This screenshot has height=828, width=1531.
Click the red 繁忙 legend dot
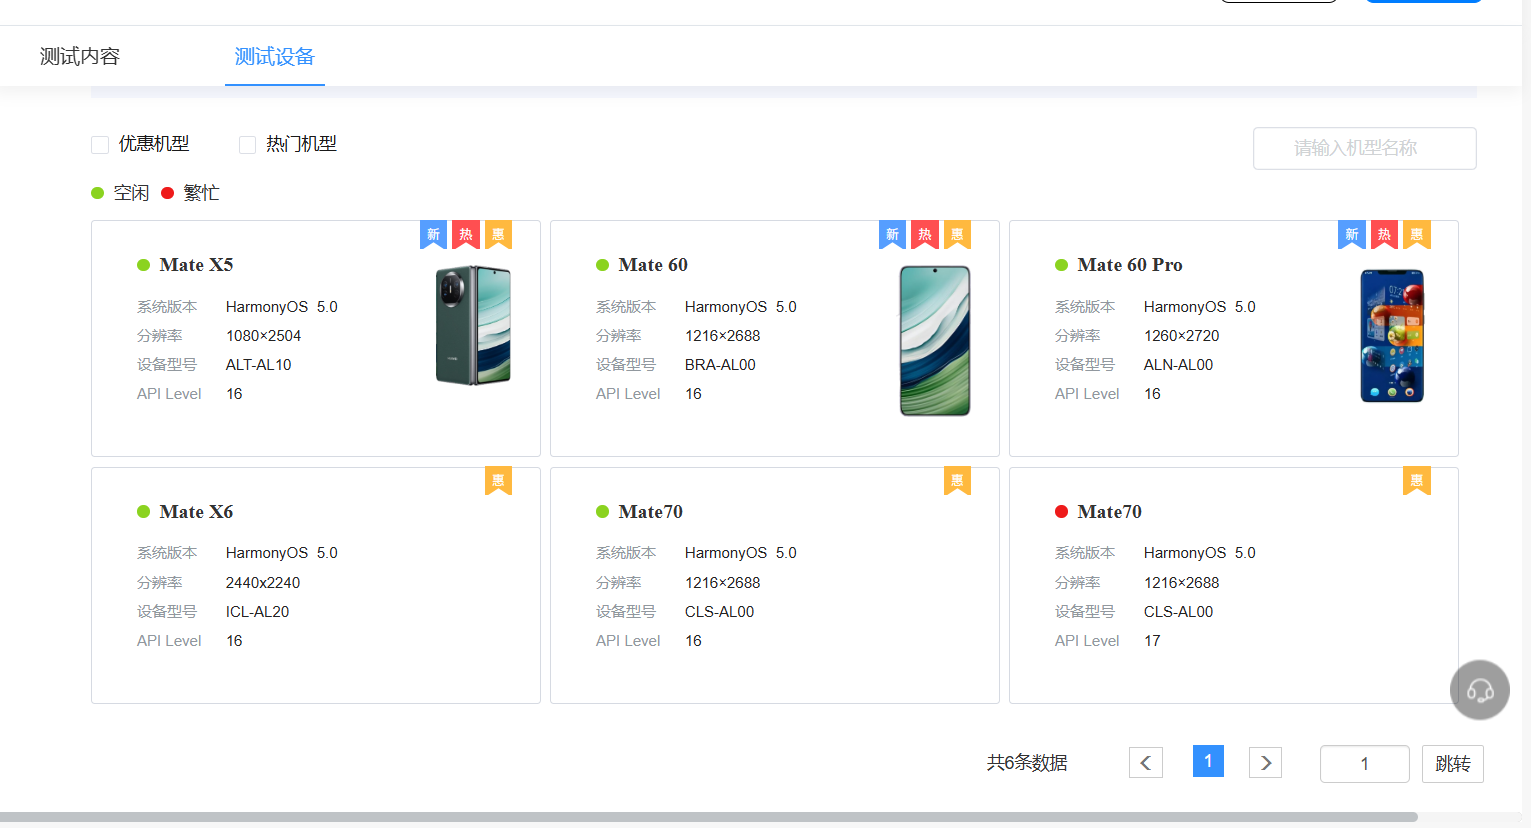167,193
